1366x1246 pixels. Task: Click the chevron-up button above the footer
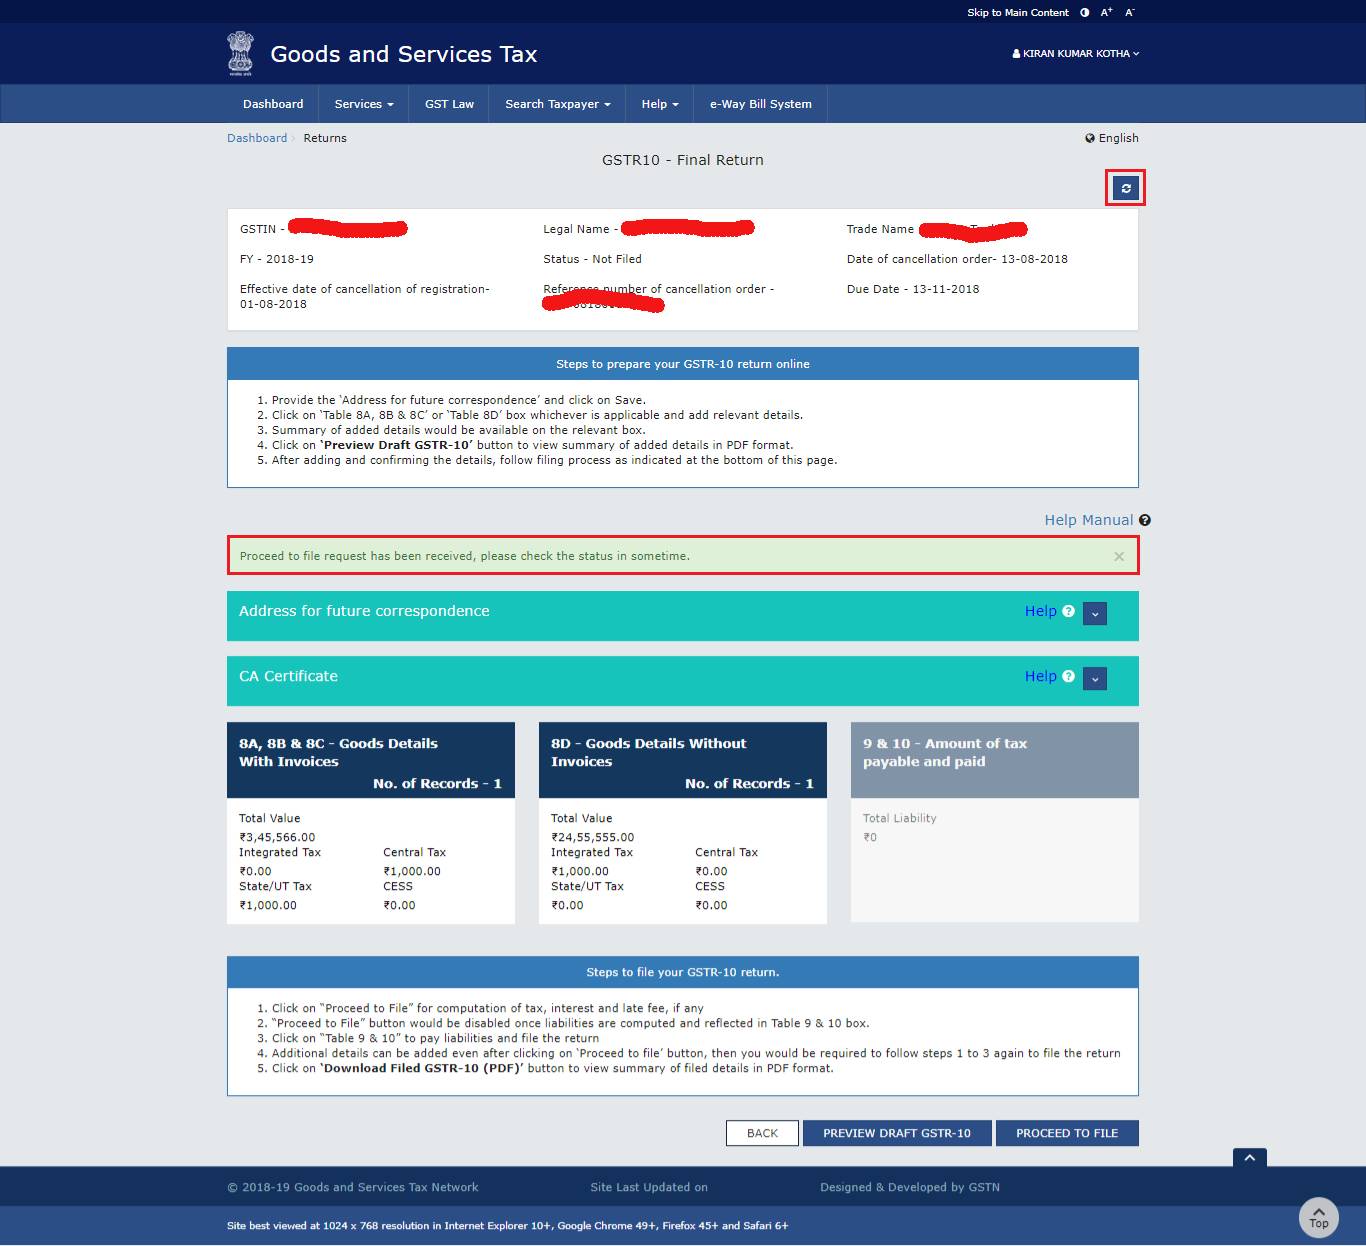tap(1249, 1158)
